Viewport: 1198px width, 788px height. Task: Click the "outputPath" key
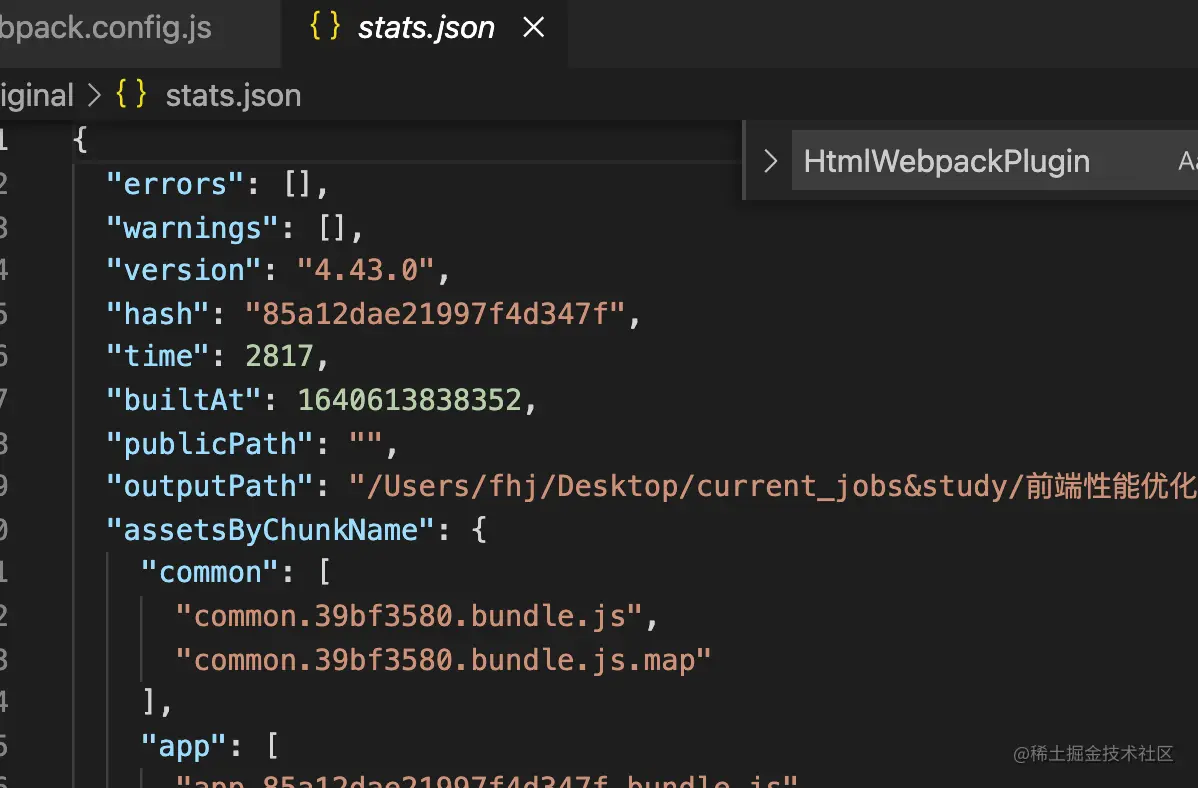tap(210, 486)
